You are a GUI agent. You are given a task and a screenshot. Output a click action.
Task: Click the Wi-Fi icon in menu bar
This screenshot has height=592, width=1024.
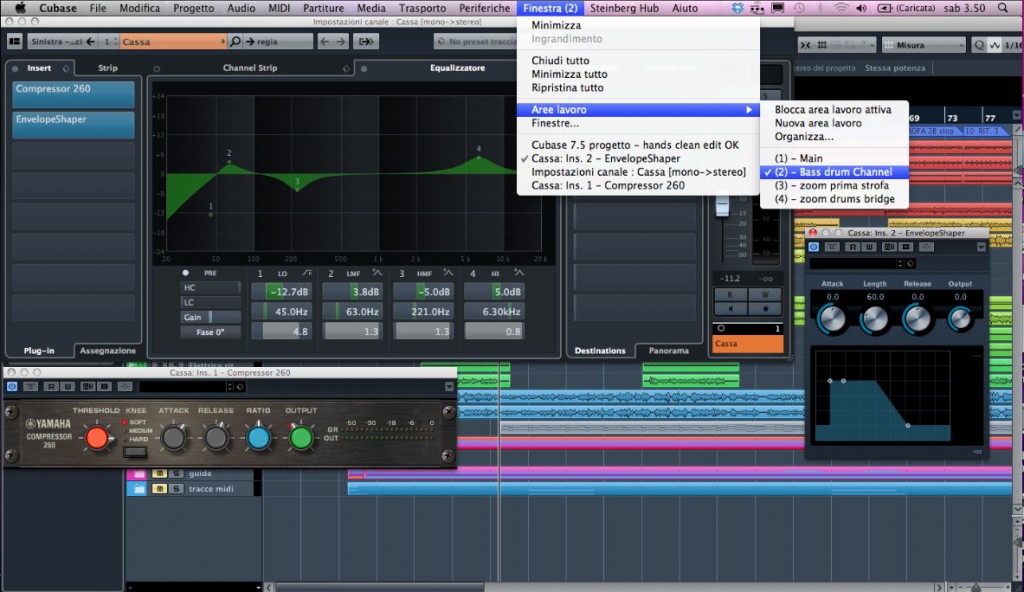pos(842,8)
